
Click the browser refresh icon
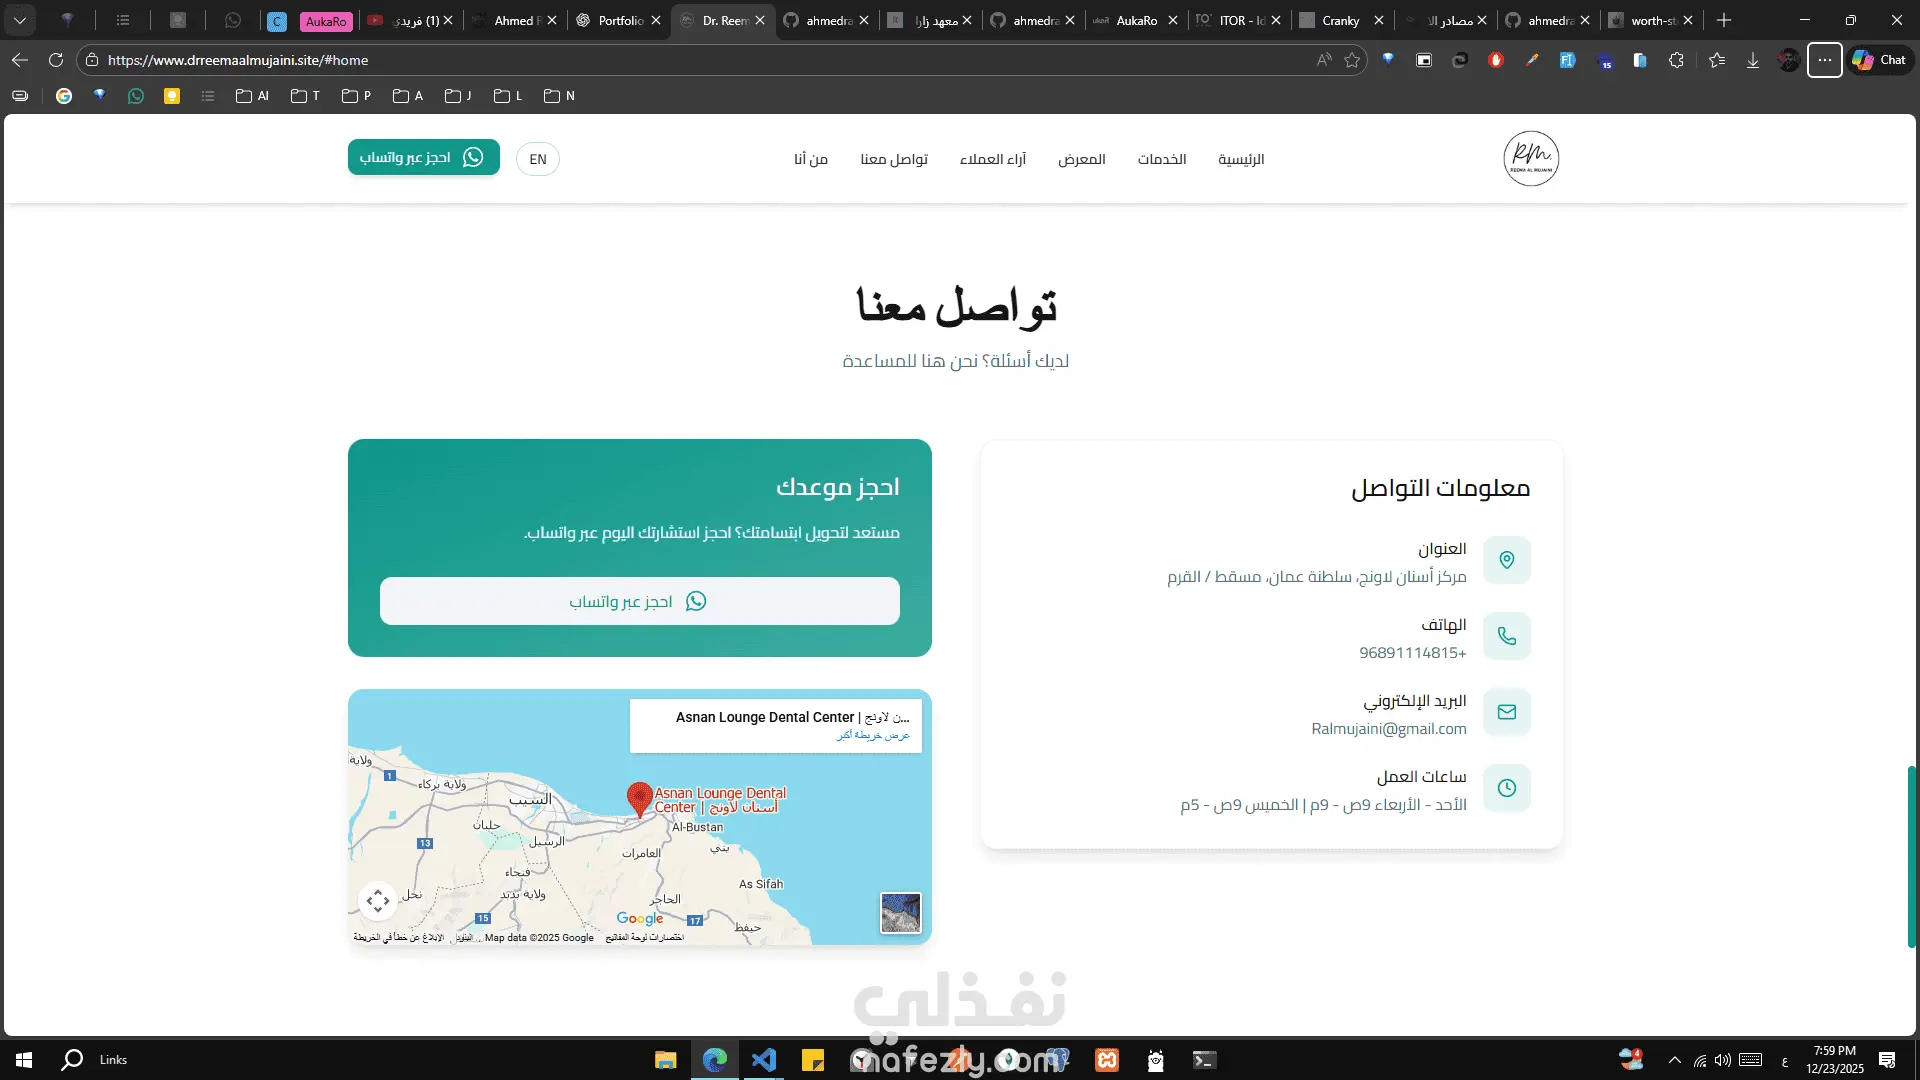[56, 60]
